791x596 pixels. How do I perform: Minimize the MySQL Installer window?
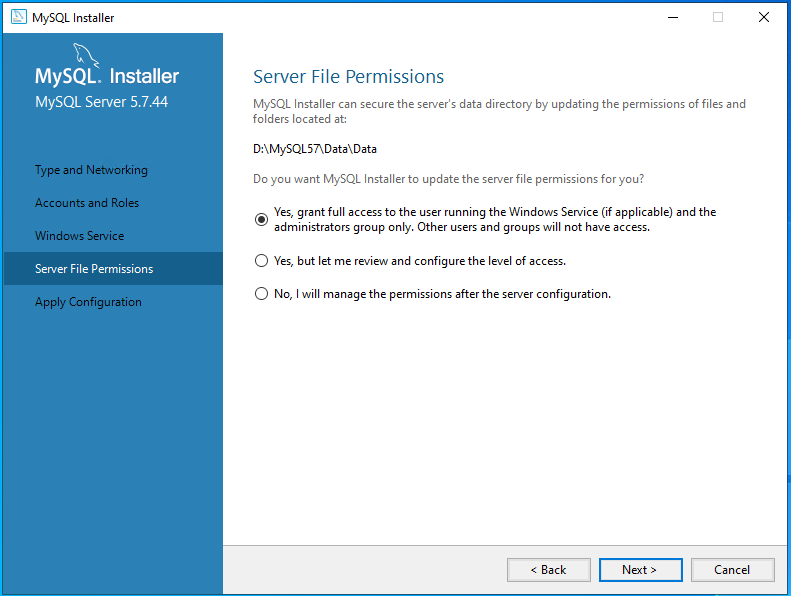click(x=673, y=17)
